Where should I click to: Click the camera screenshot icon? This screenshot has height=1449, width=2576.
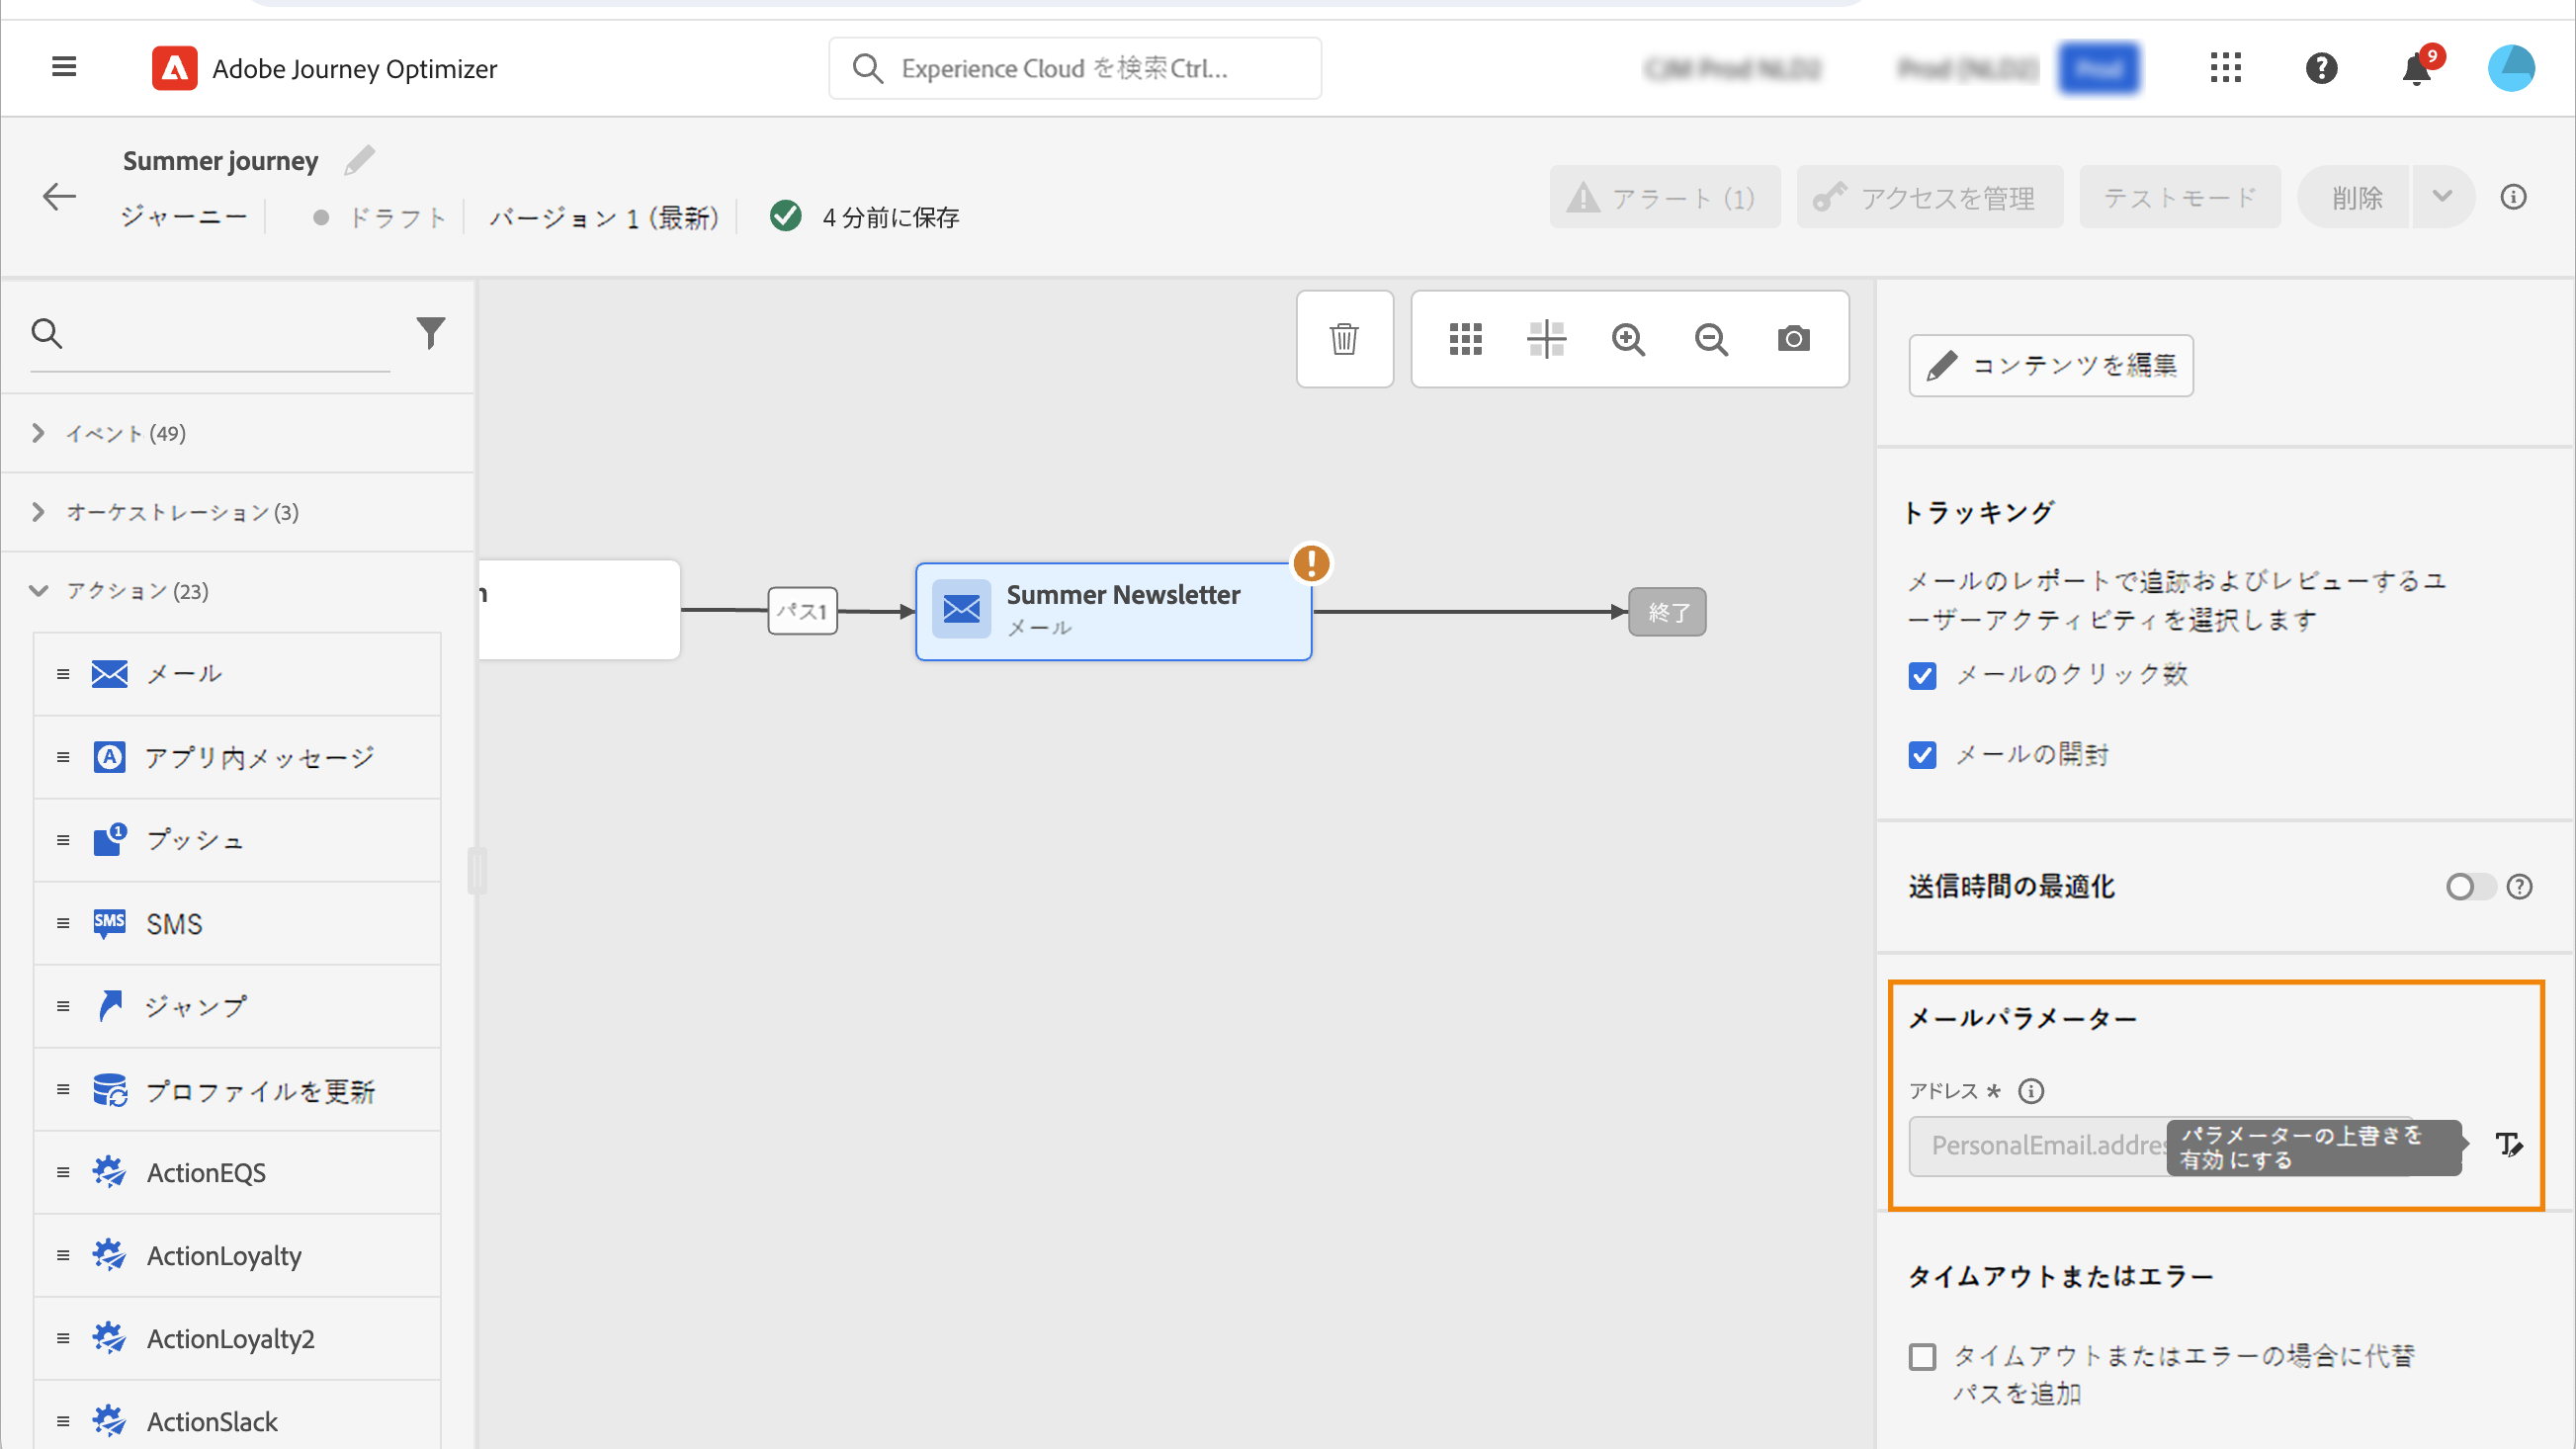[1793, 339]
